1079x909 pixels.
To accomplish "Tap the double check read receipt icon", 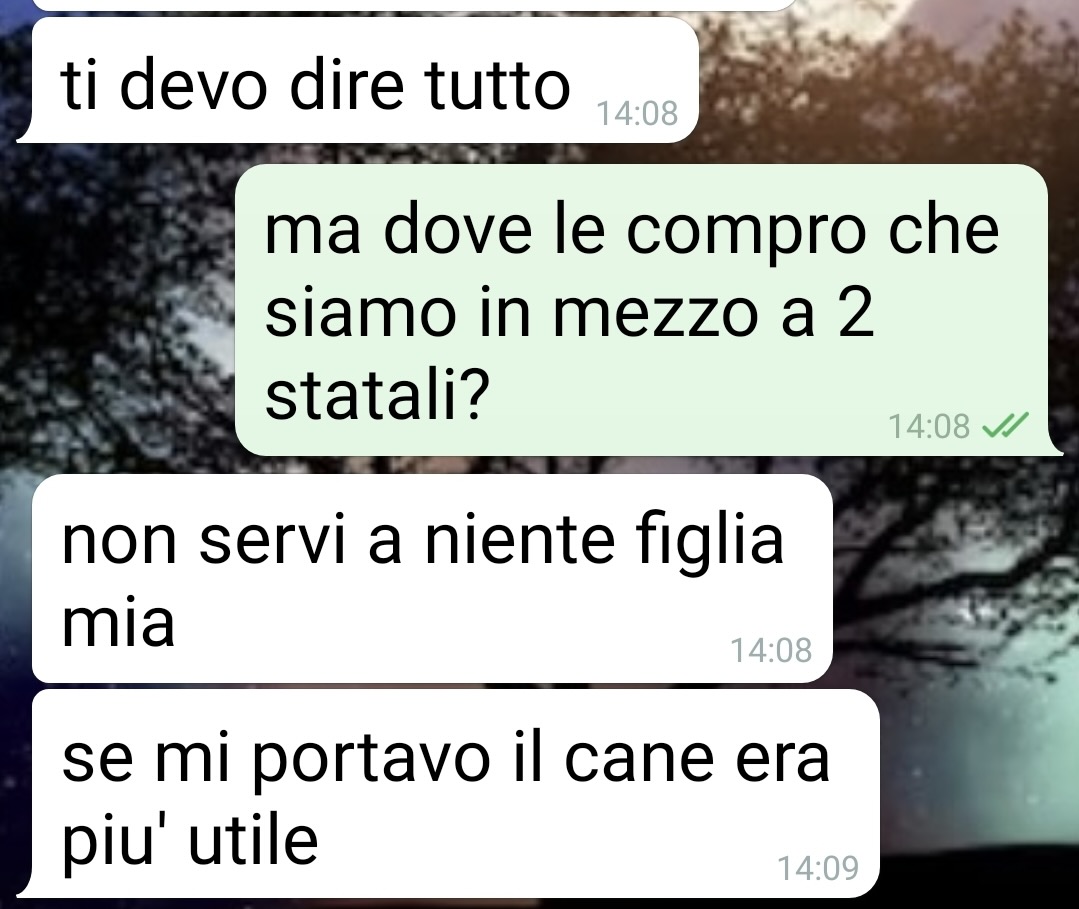I will [x=1005, y=425].
